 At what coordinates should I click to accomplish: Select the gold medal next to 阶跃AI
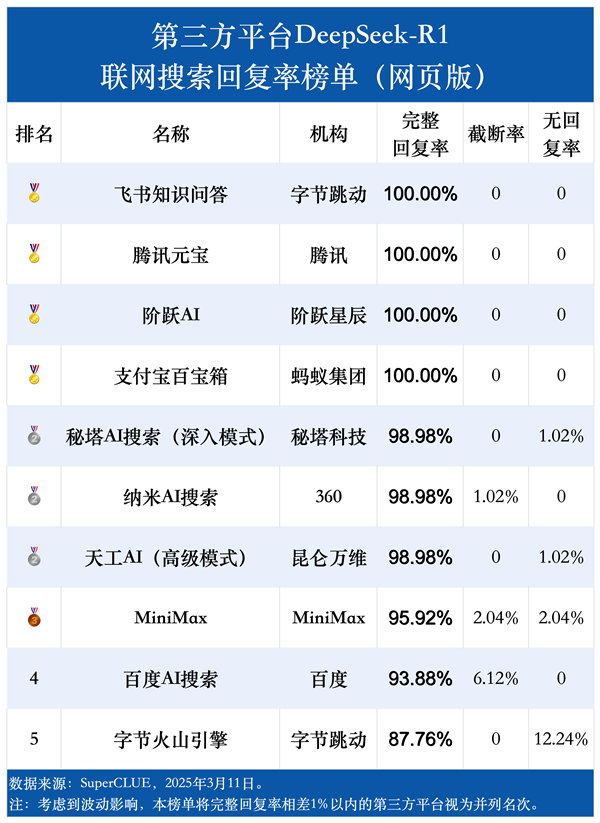pyautogui.click(x=34, y=315)
